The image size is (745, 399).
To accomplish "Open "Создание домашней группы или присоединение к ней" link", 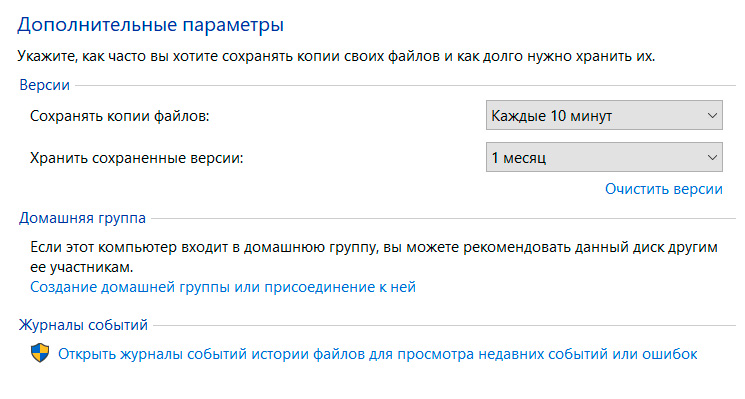I will click(223, 287).
